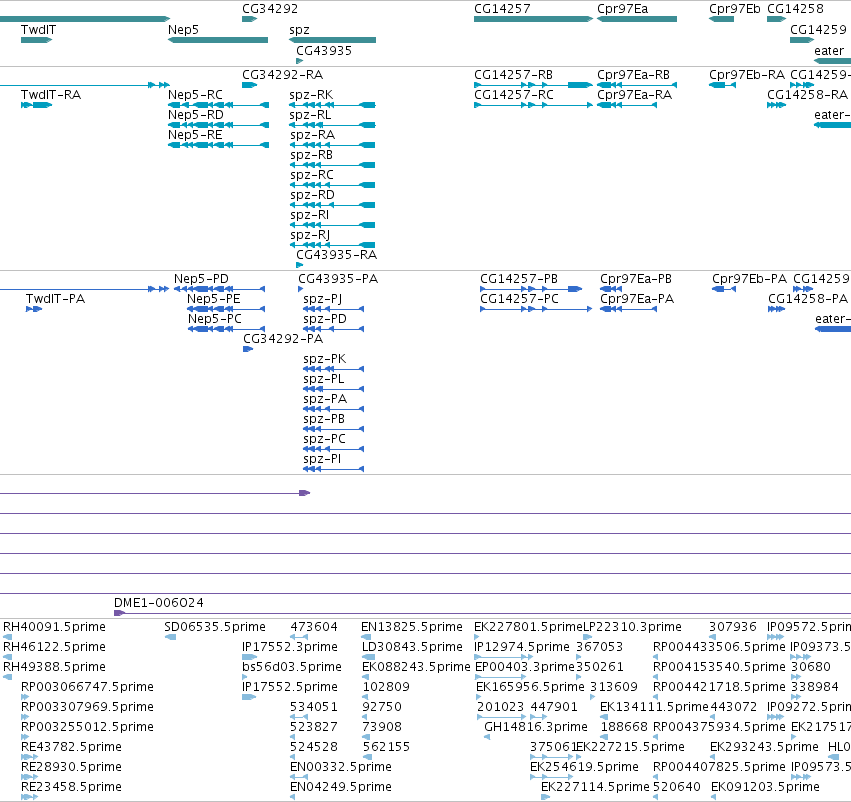Click the Nep5-RD transcript label

[x=195, y=115]
